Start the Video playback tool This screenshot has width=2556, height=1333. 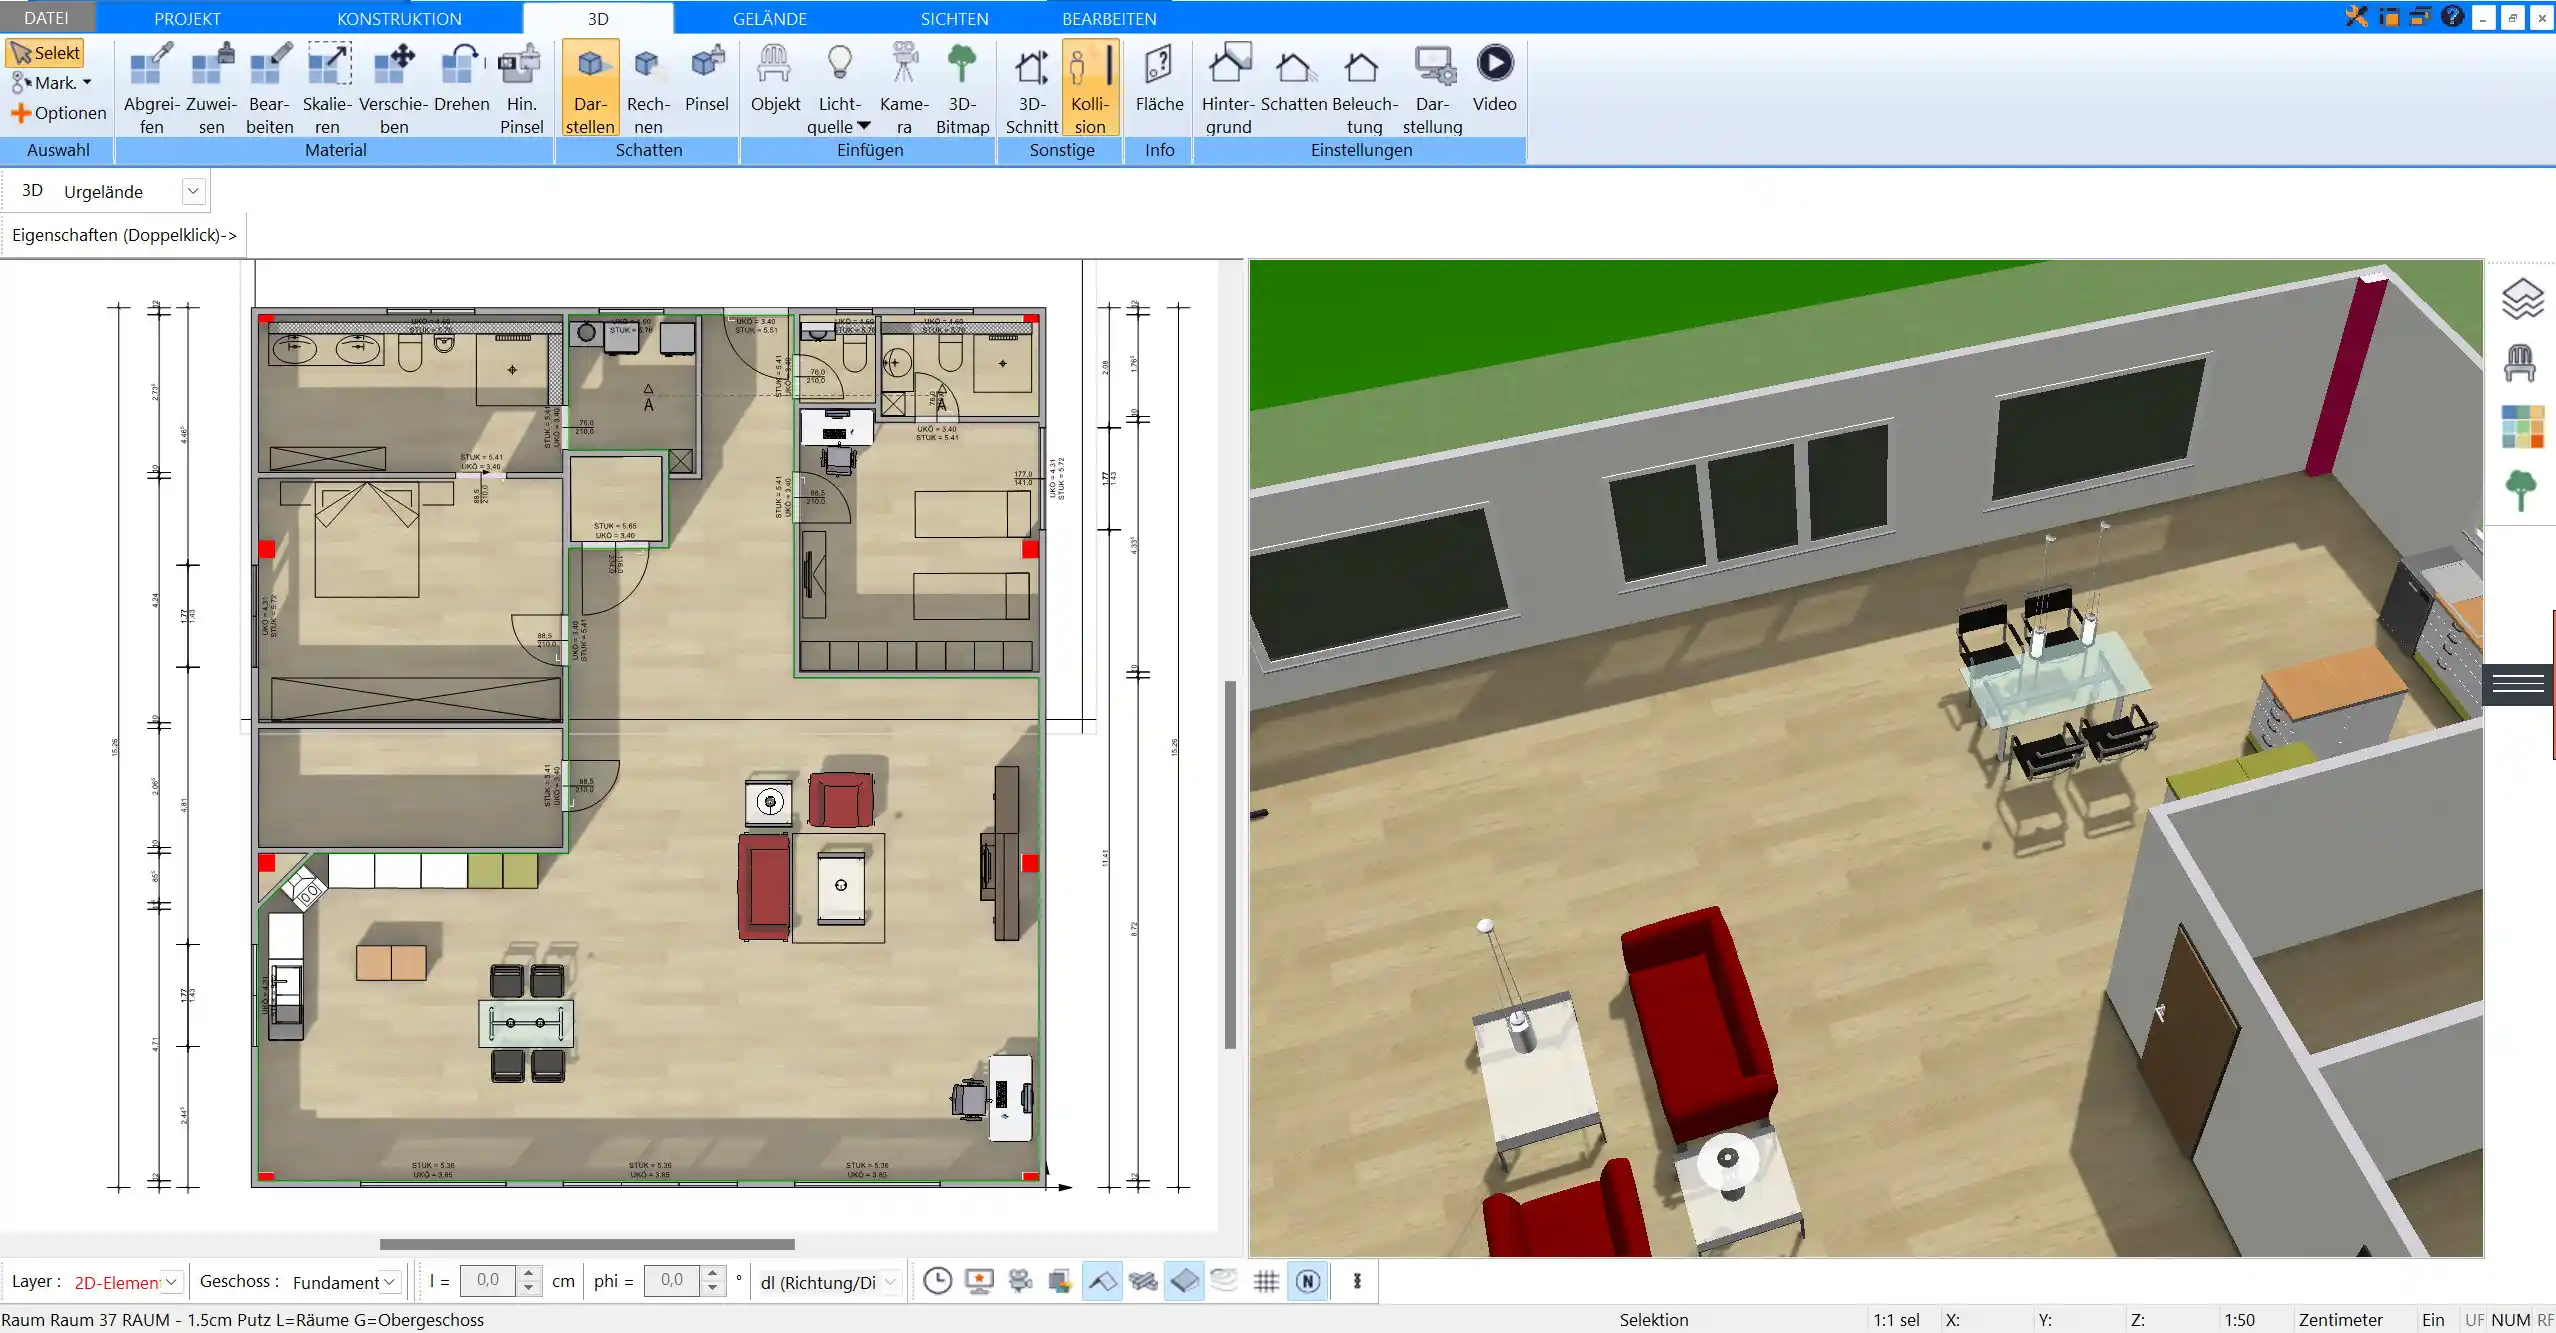[x=1494, y=78]
